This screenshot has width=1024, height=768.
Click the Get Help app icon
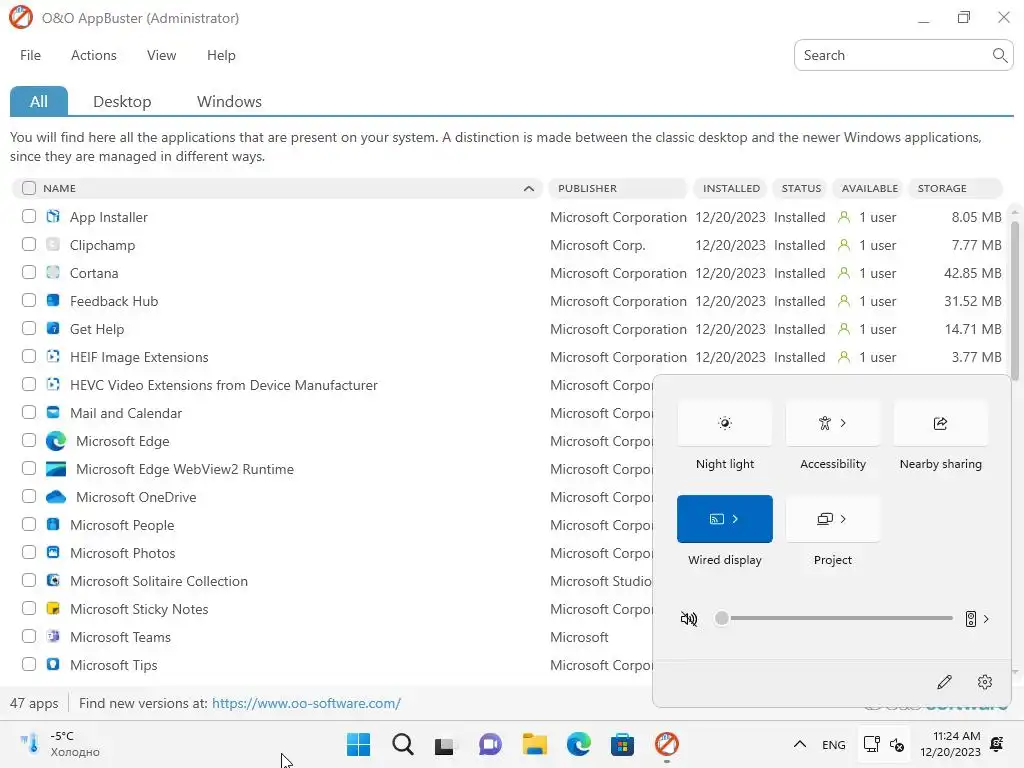click(53, 328)
